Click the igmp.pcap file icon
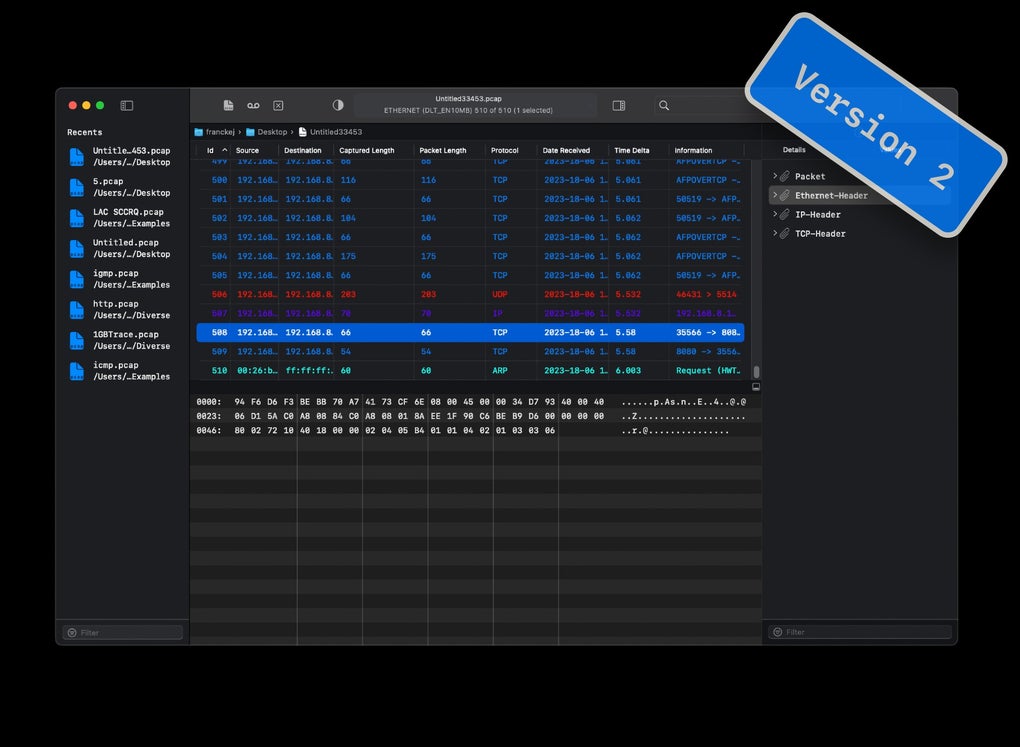The height and width of the screenshot is (747, 1020). [x=77, y=279]
